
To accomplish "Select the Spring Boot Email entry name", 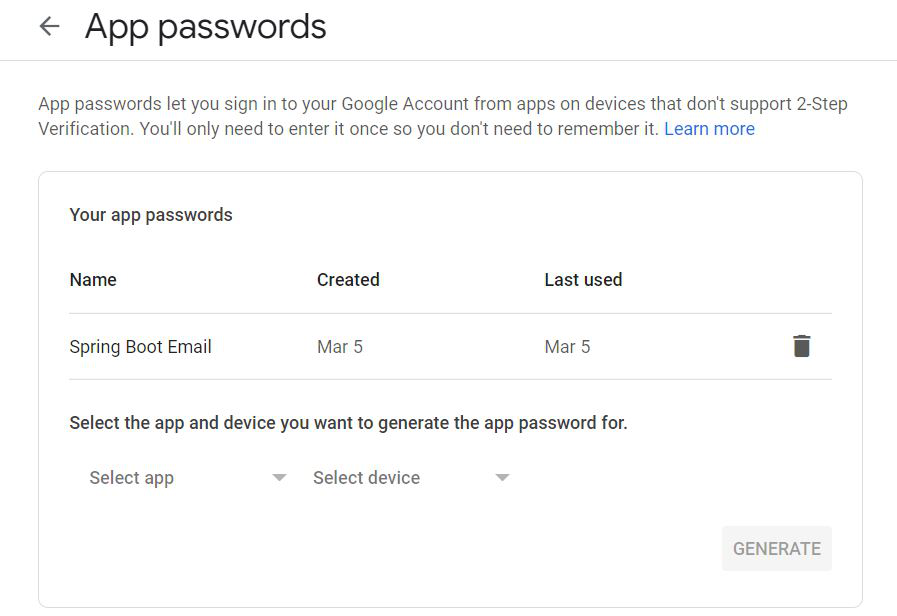I will [x=141, y=347].
